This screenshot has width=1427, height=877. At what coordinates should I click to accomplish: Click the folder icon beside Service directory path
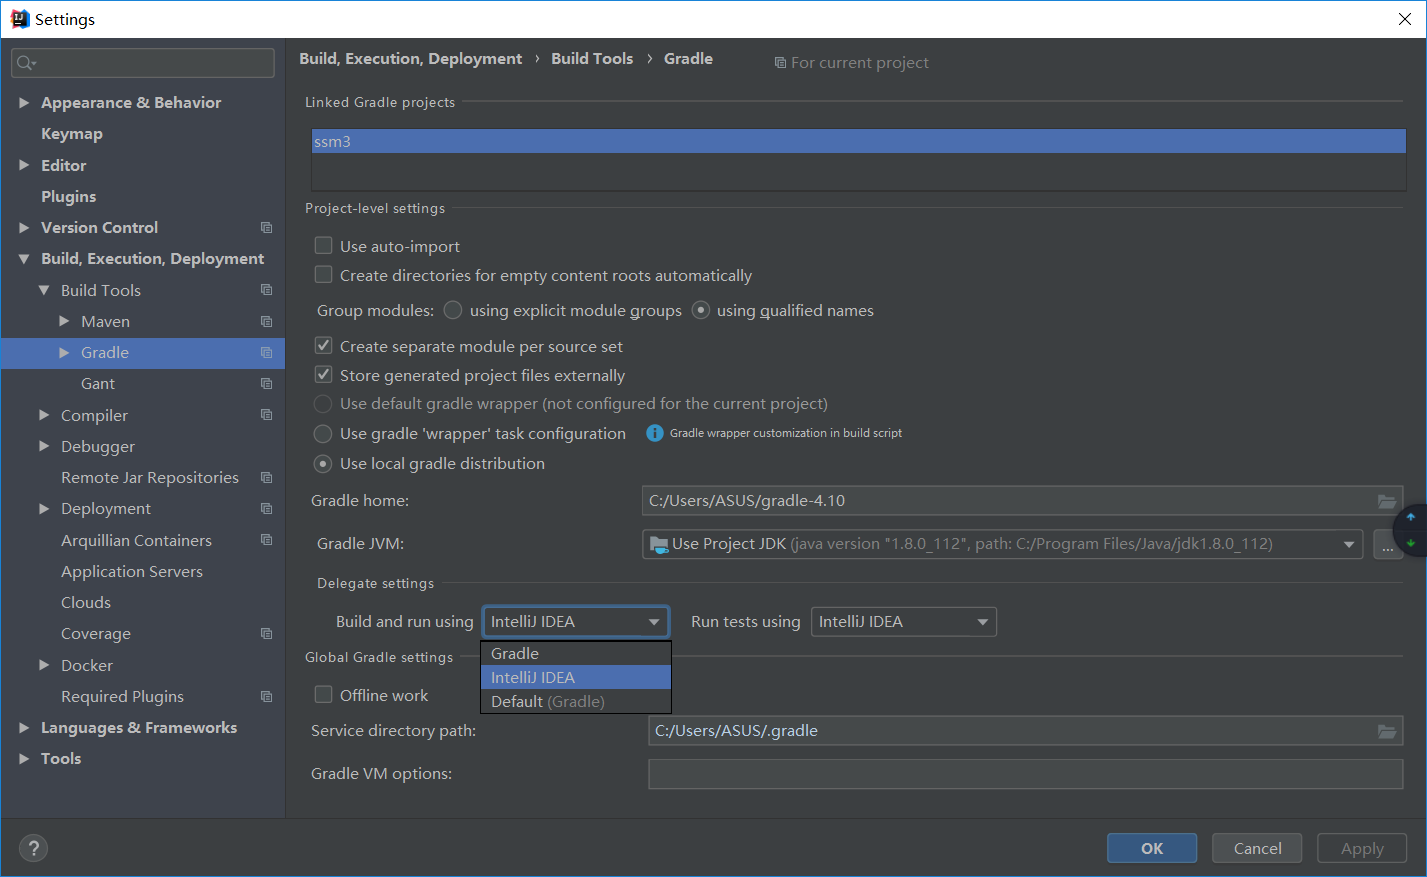pyautogui.click(x=1387, y=731)
